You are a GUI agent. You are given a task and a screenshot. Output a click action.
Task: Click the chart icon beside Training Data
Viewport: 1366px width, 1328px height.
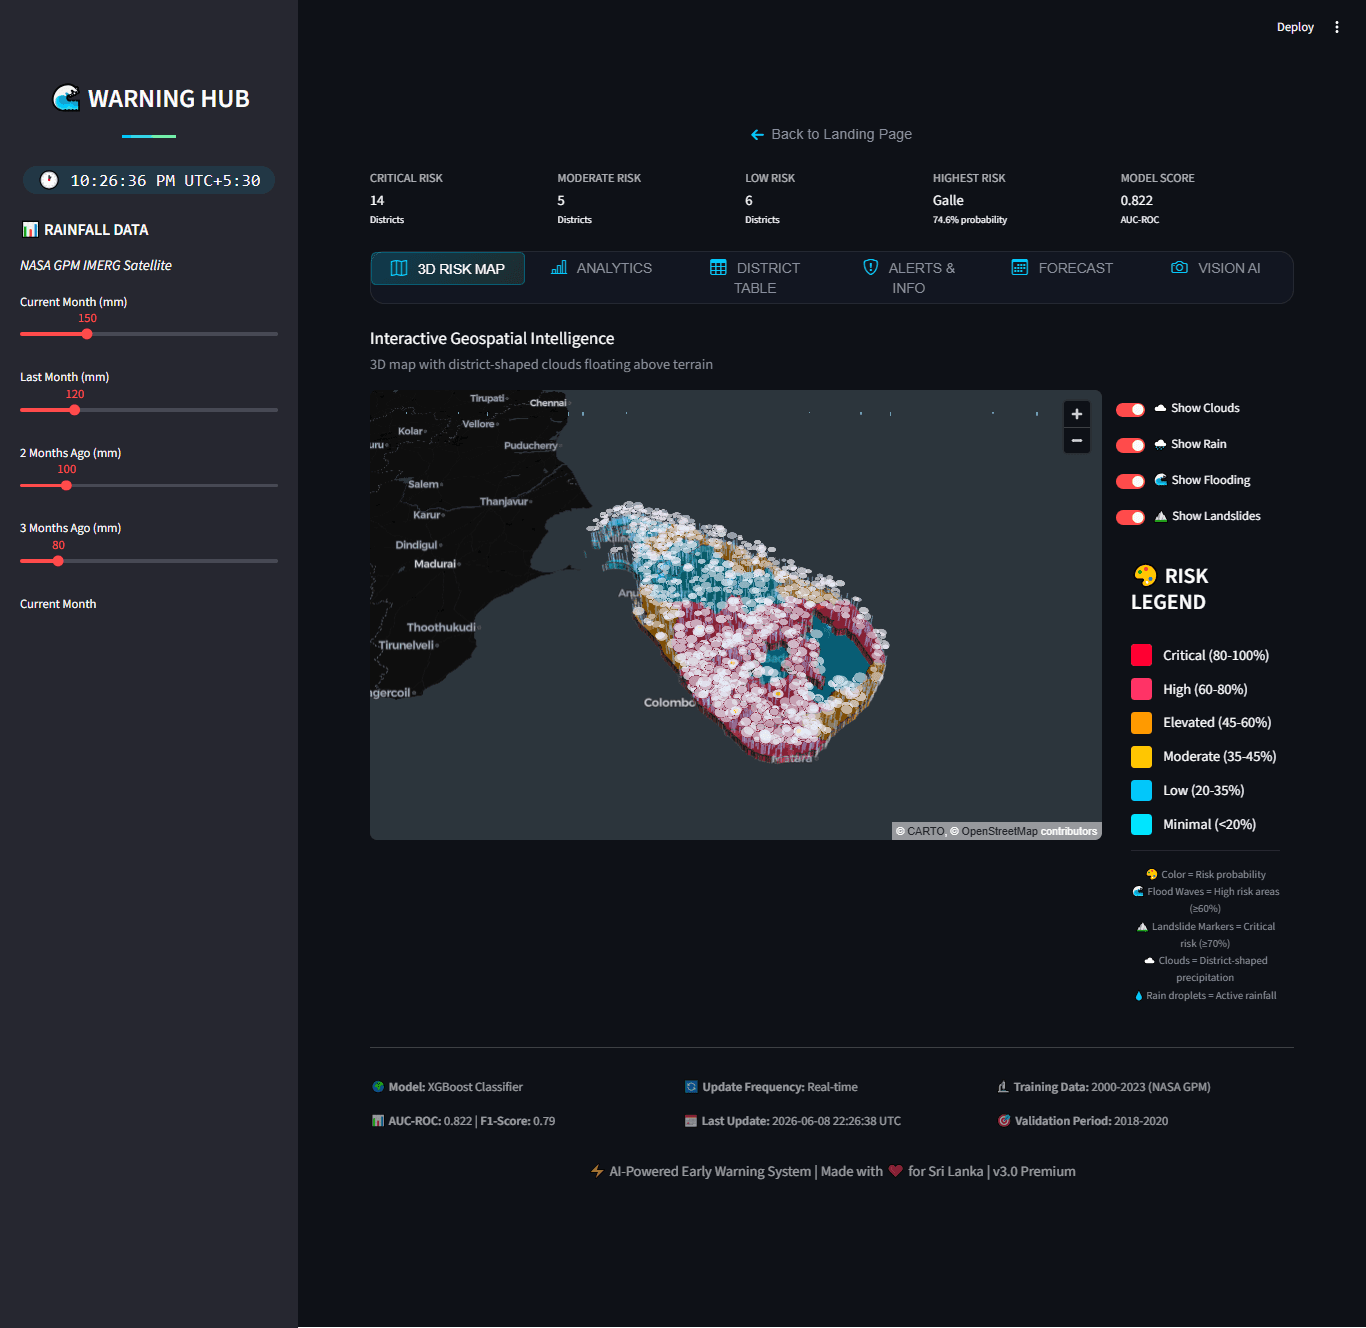1003,1087
